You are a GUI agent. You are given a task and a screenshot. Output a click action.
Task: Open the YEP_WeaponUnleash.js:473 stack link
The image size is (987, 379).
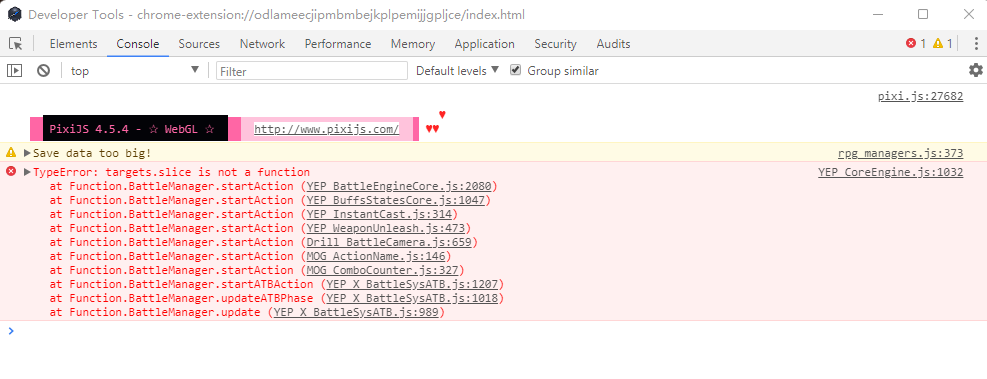click(386, 228)
